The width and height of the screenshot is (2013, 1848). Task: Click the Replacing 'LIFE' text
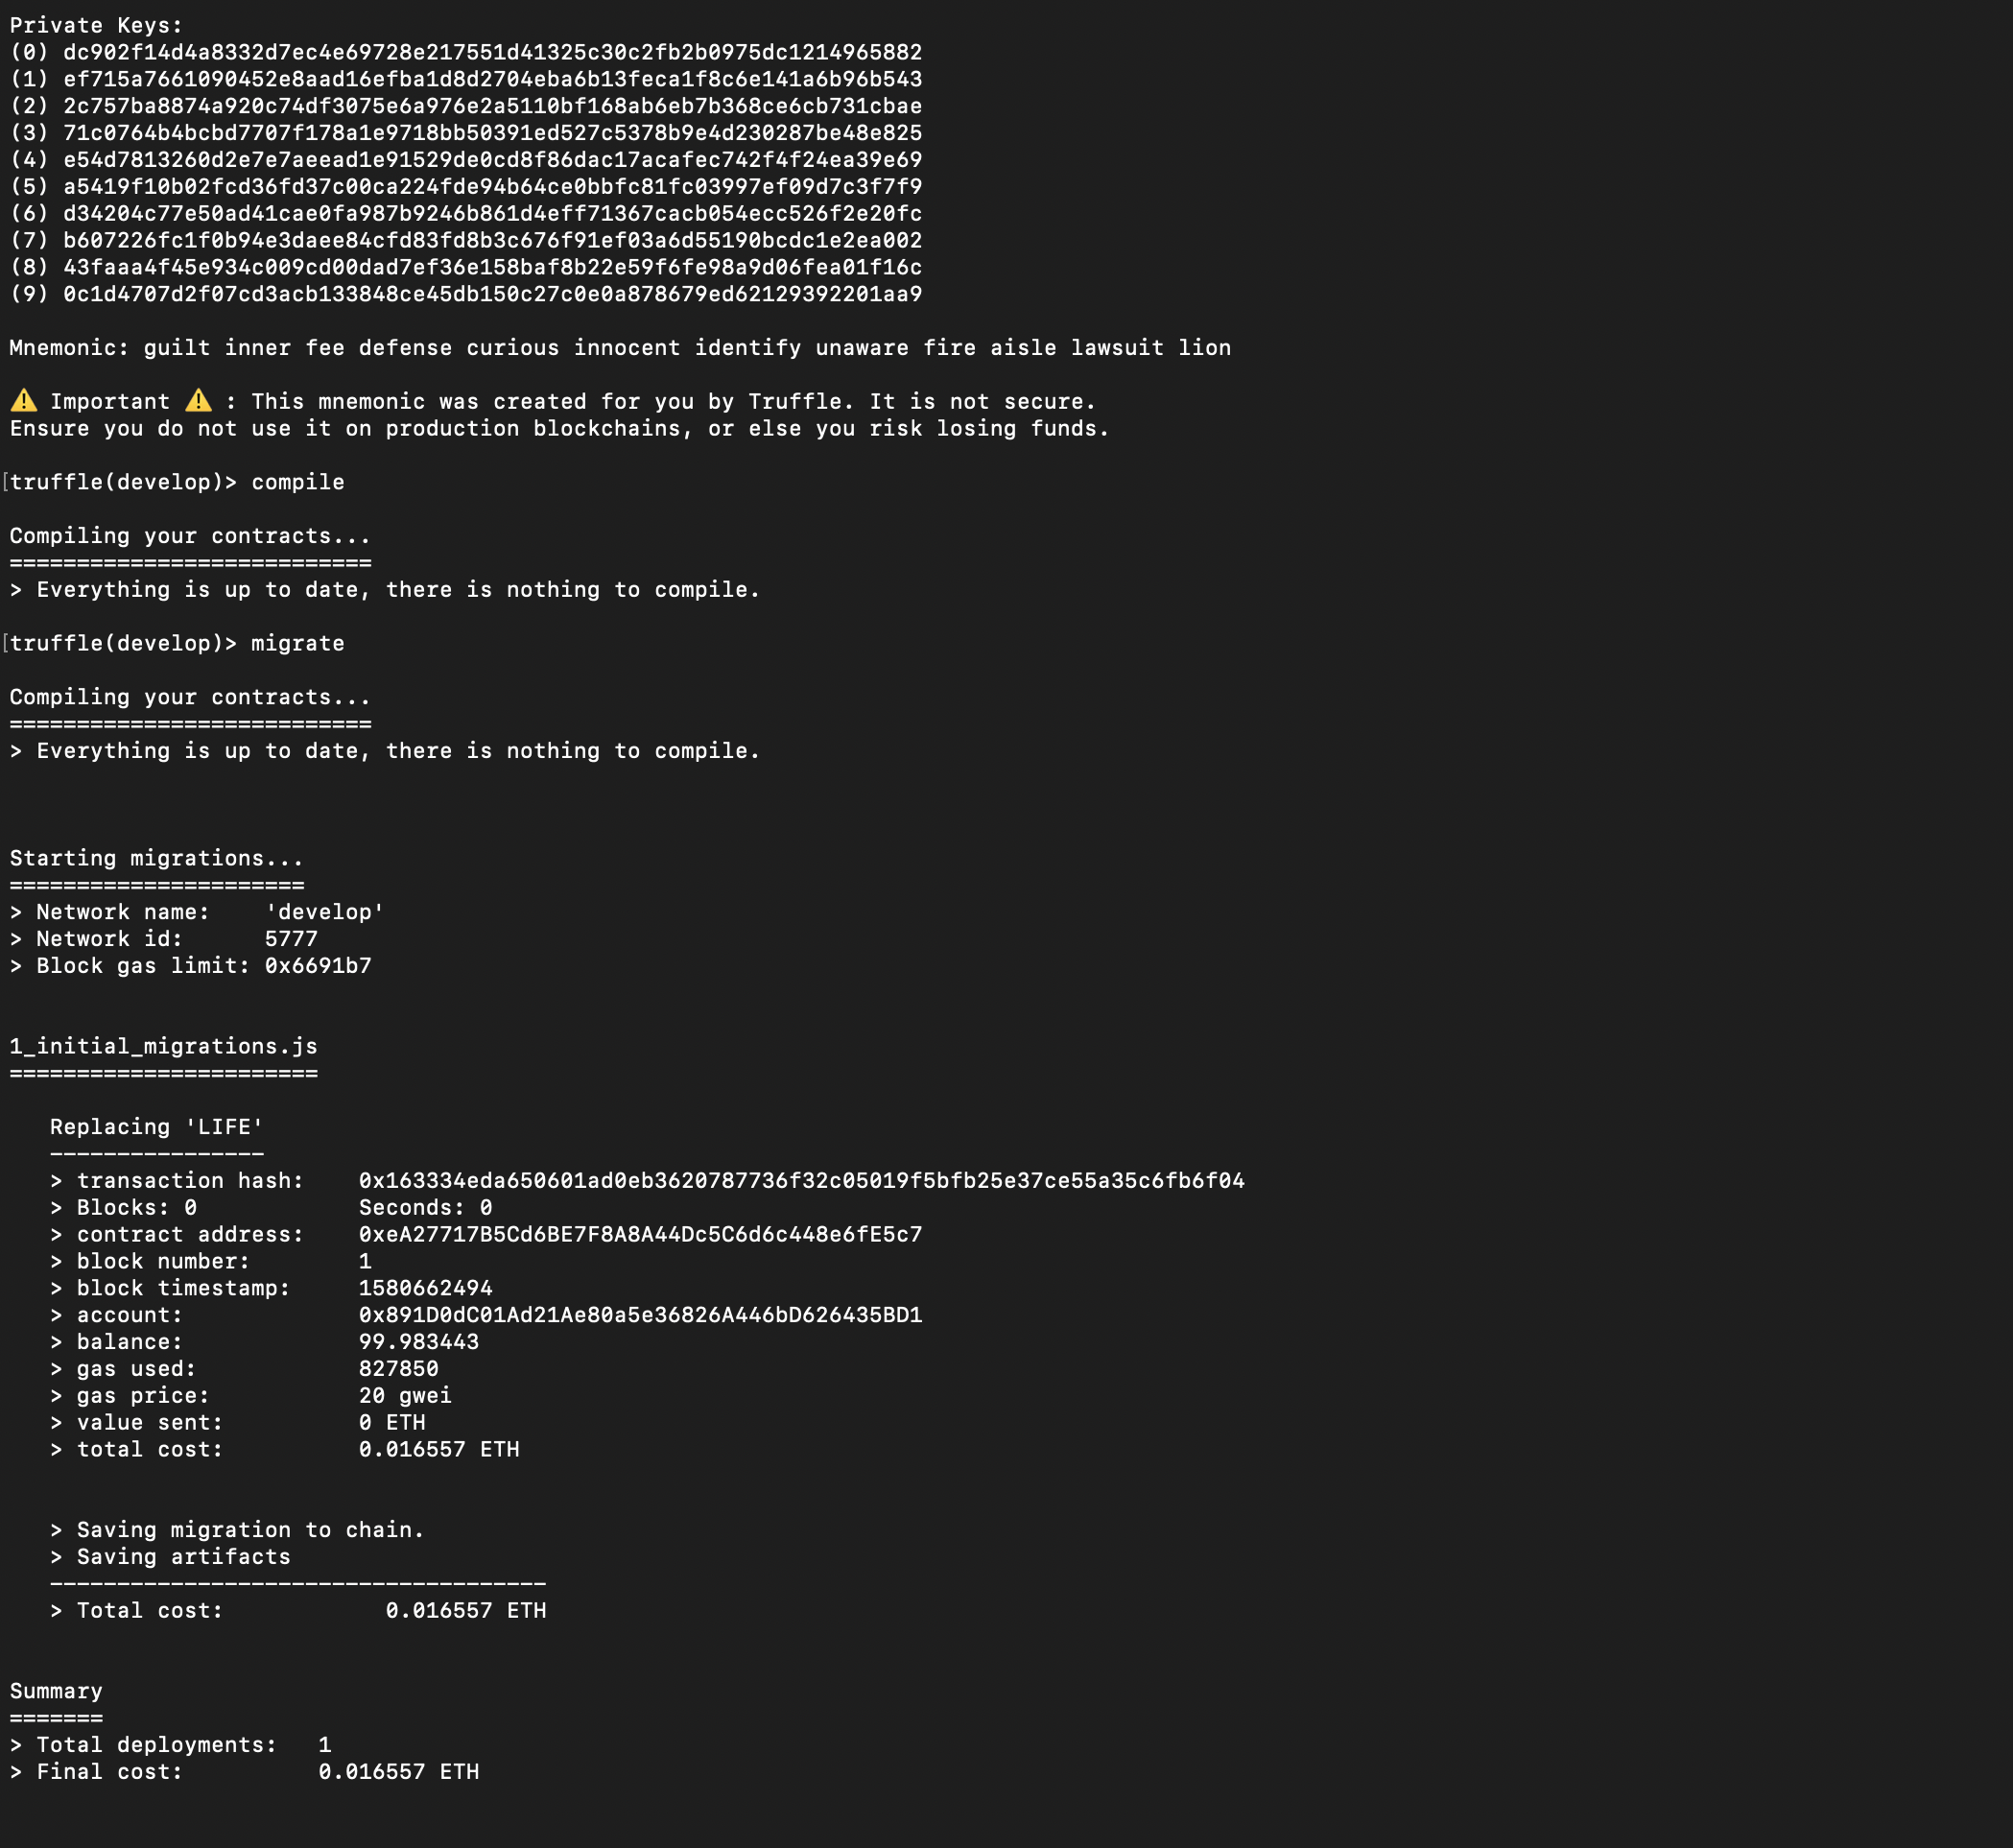pyautogui.click(x=157, y=1127)
